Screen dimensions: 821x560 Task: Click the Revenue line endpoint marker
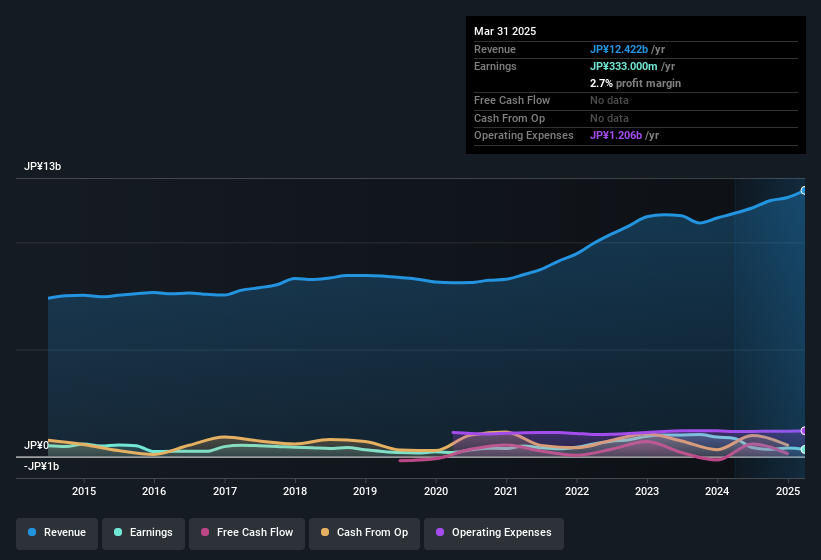tap(804, 191)
